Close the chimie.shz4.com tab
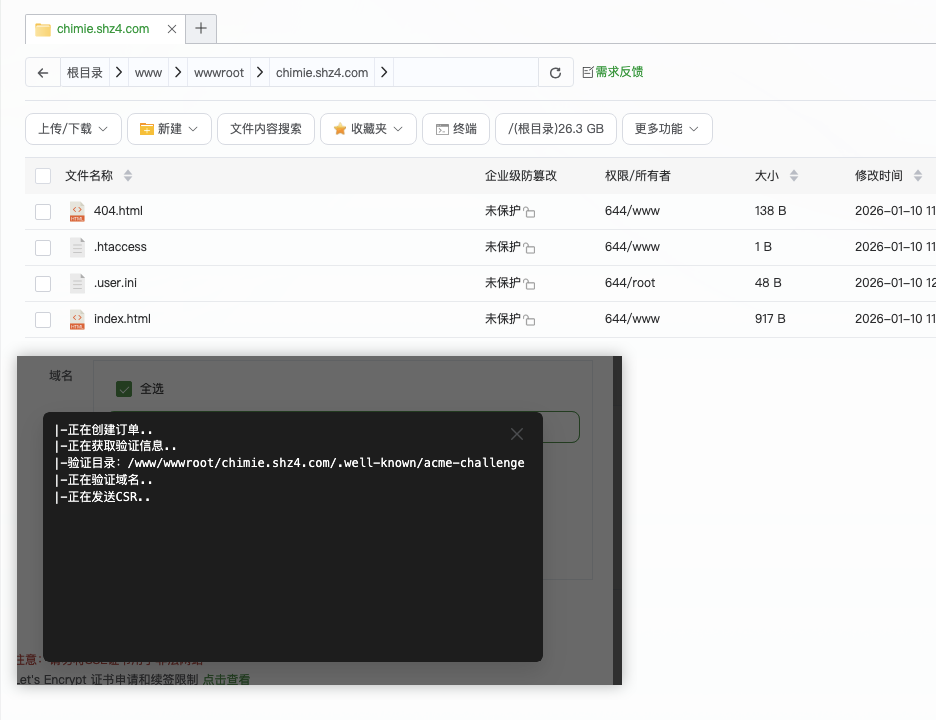 click(x=172, y=29)
